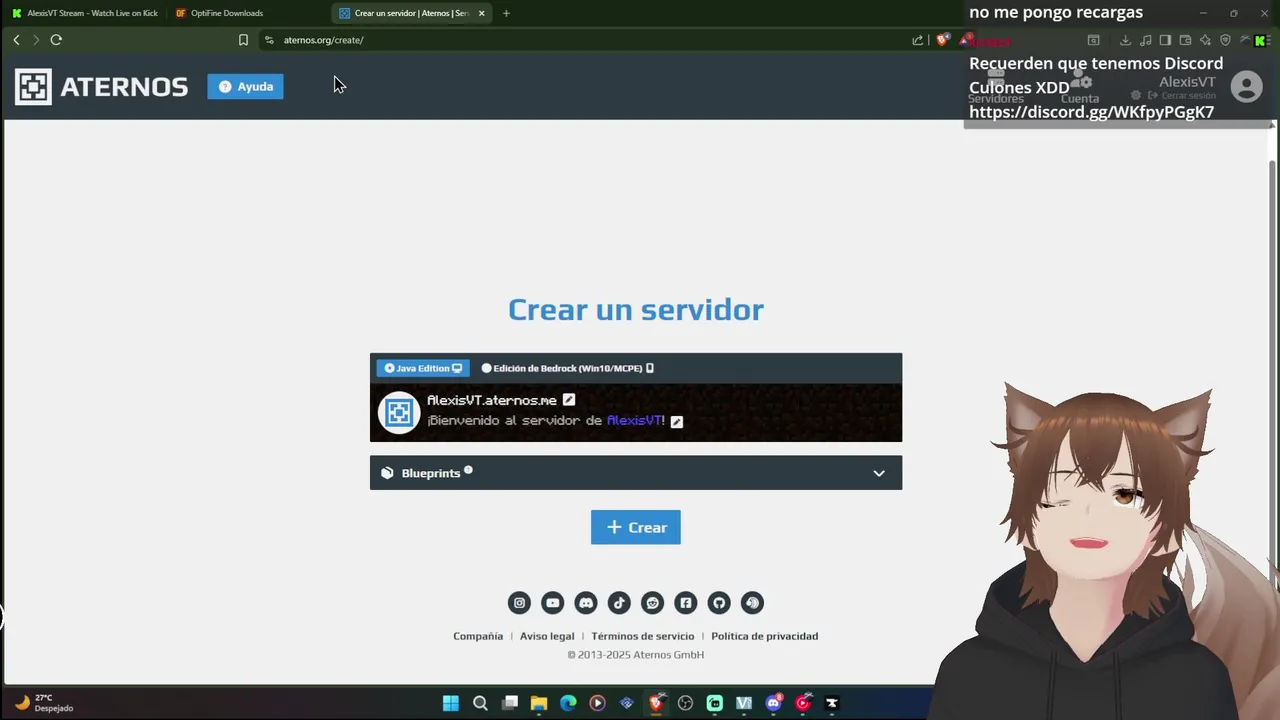The width and height of the screenshot is (1280, 720).
Task: Select Edición de Bedrock (Win10/MCPE) option
Action: pyautogui.click(x=567, y=368)
